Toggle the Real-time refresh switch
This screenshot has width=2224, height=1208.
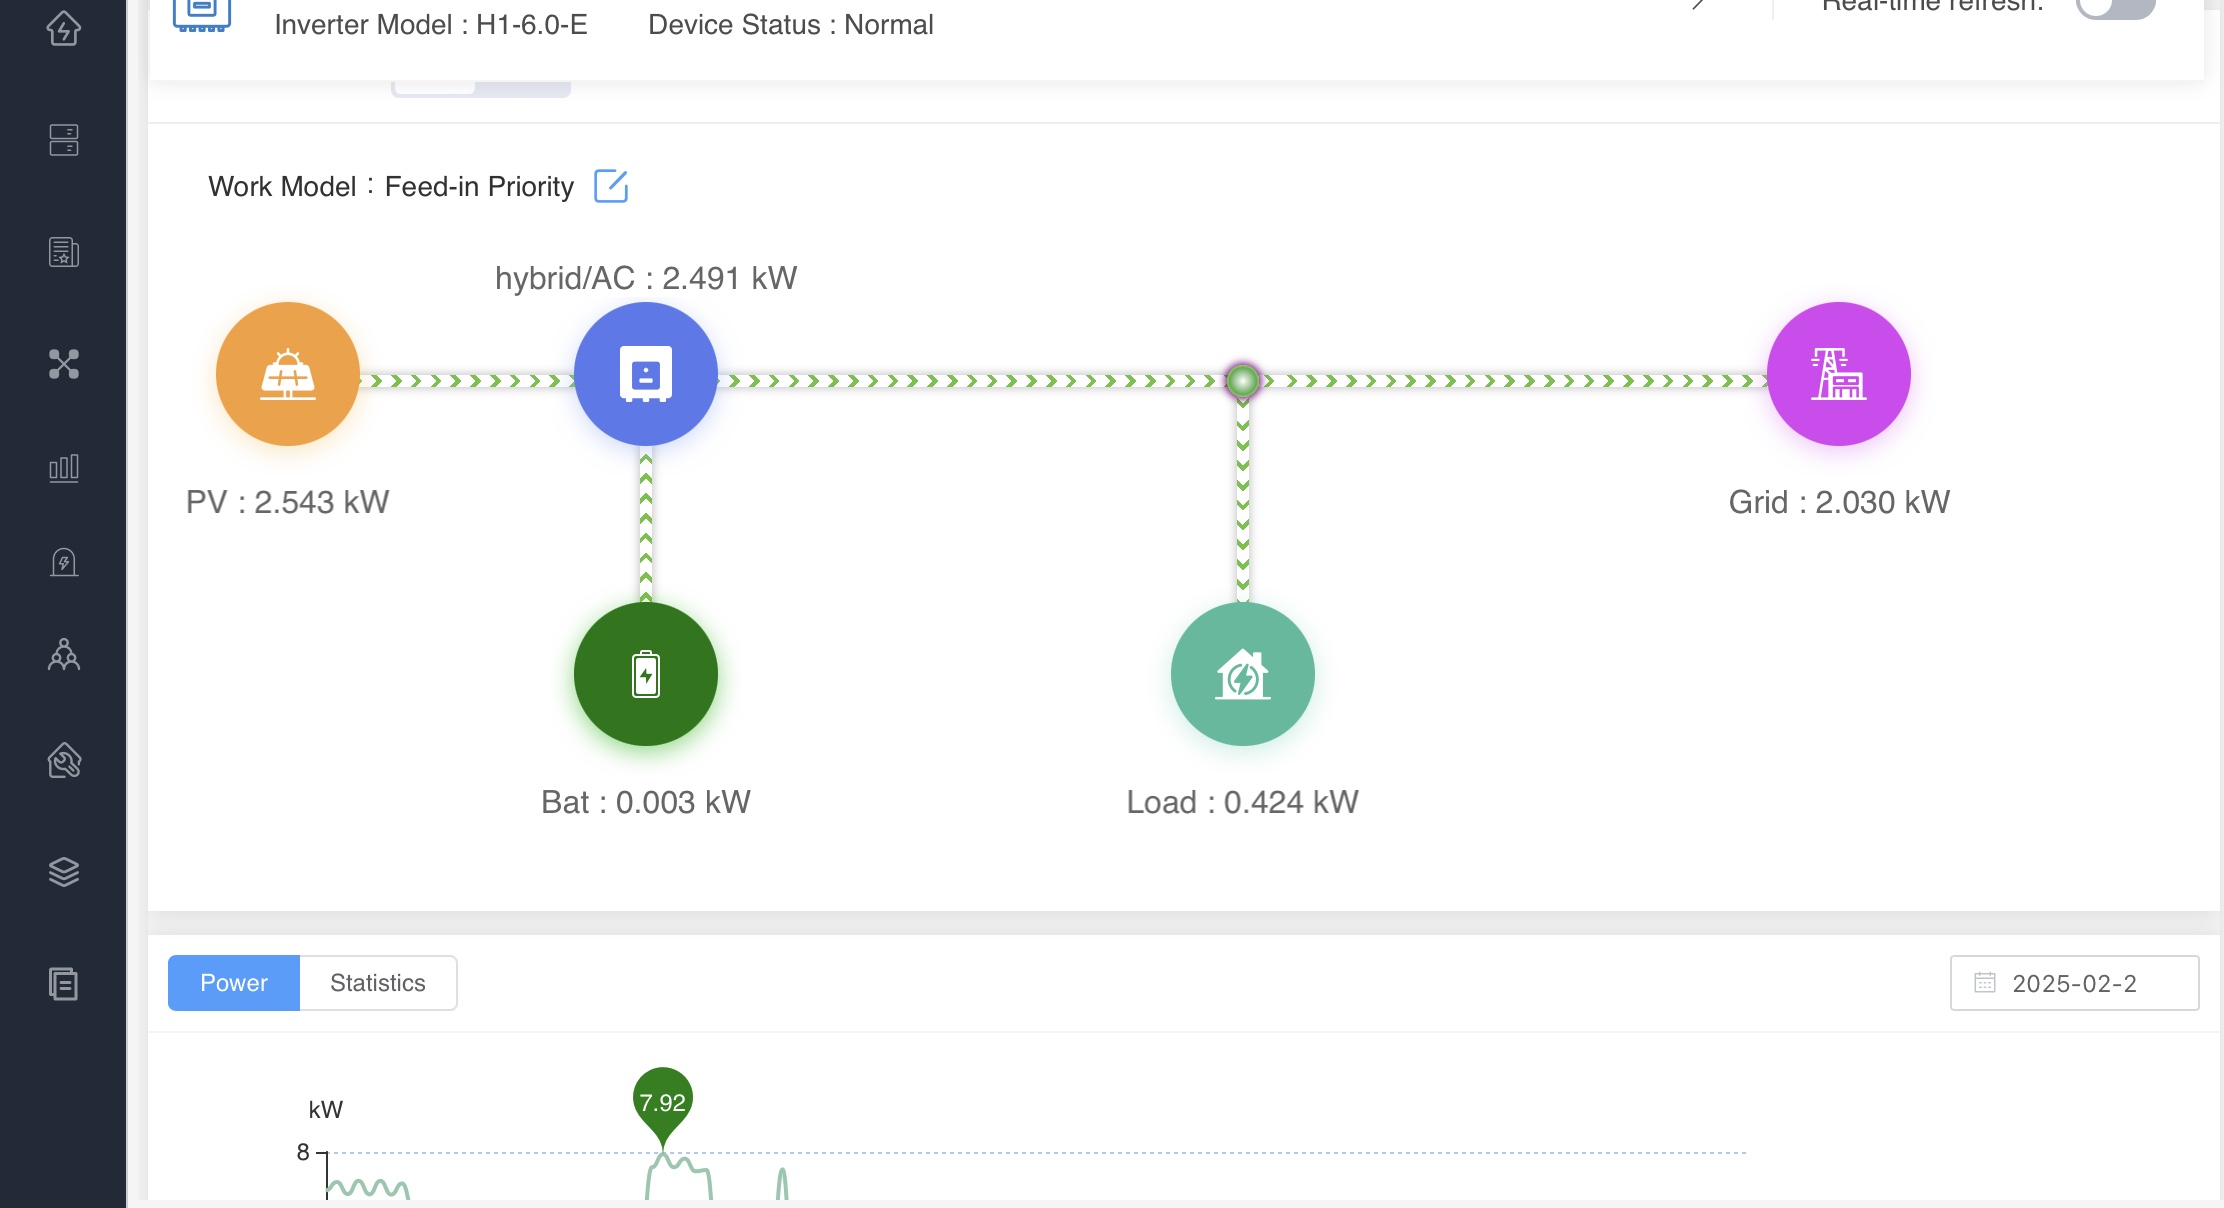coord(2114,6)
